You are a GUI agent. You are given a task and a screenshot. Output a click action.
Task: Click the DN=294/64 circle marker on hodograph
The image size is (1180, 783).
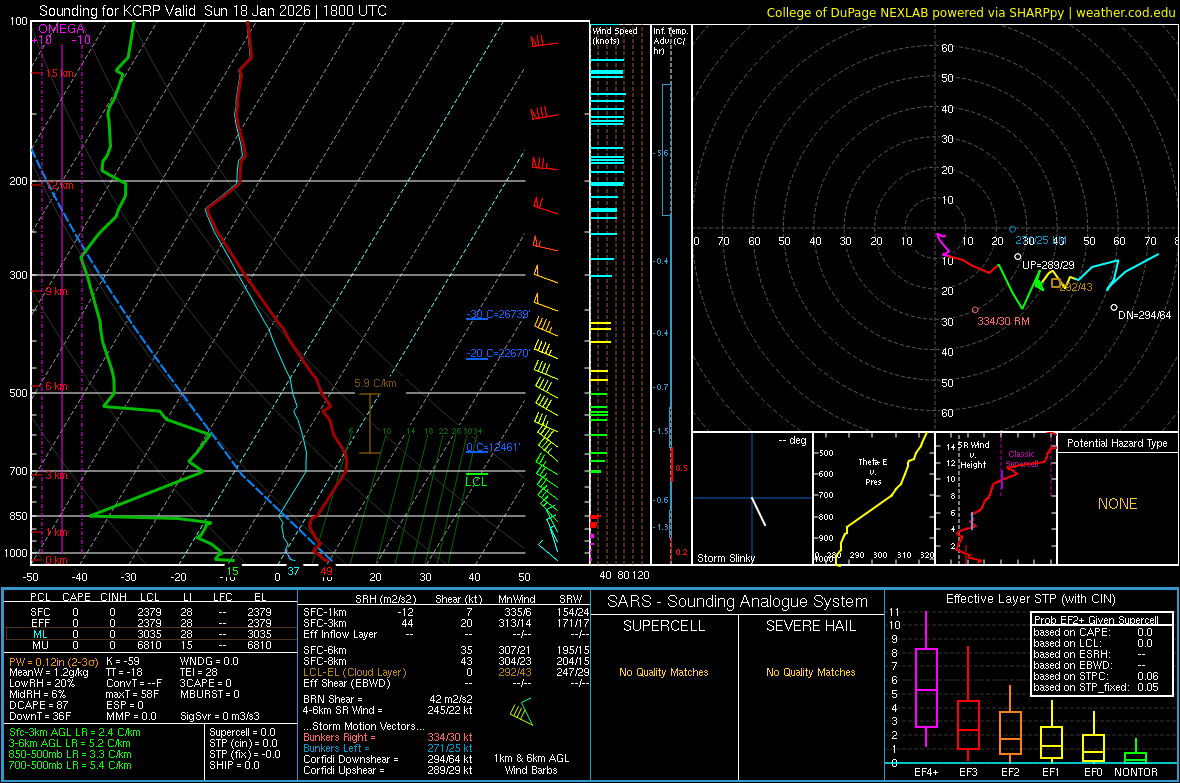1115,307
